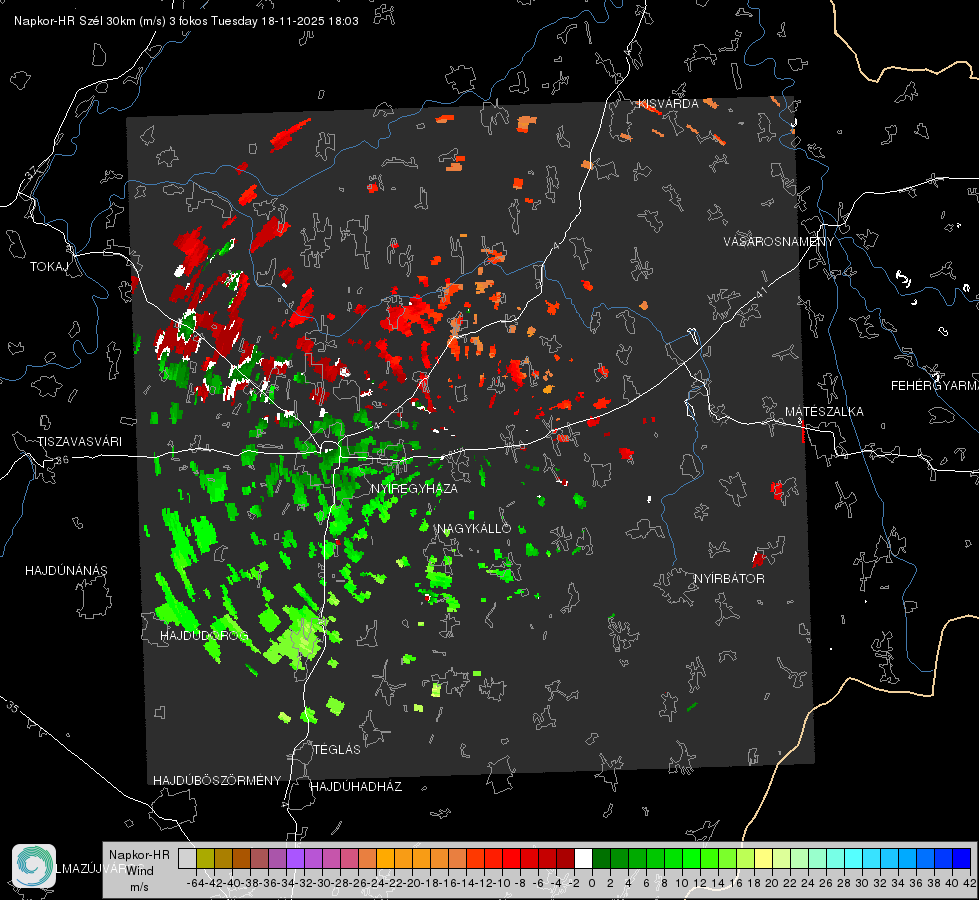
Task: Pick the deep blue swatch between 40 and 42
Action: (962, 858)
